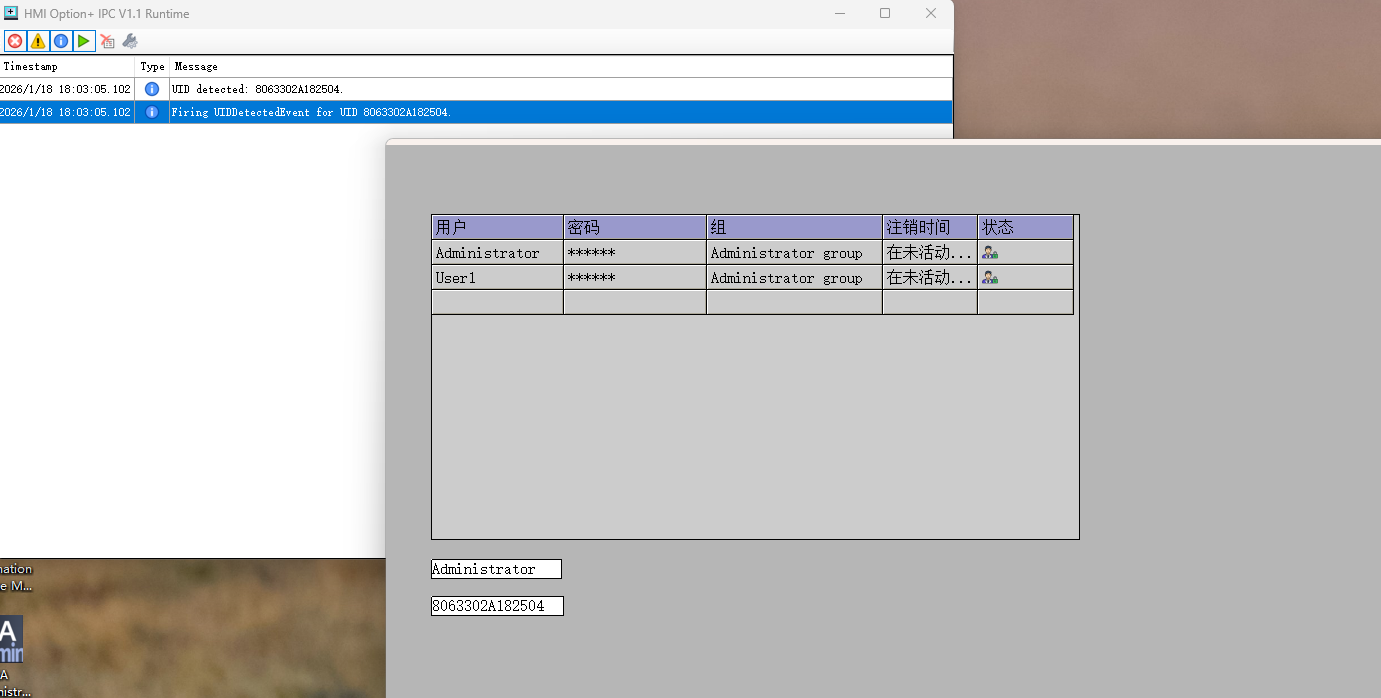
Task: Click the 8063302A182504 UID field
Action: (497, 606)
